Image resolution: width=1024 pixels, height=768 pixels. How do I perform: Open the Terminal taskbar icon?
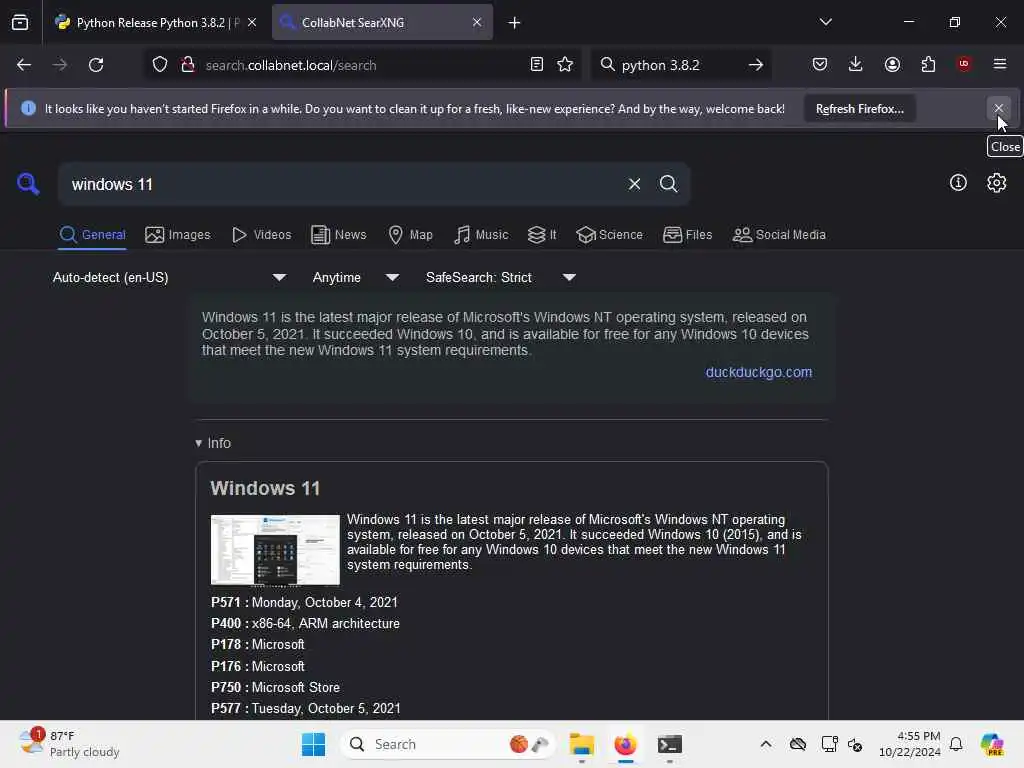669,744
